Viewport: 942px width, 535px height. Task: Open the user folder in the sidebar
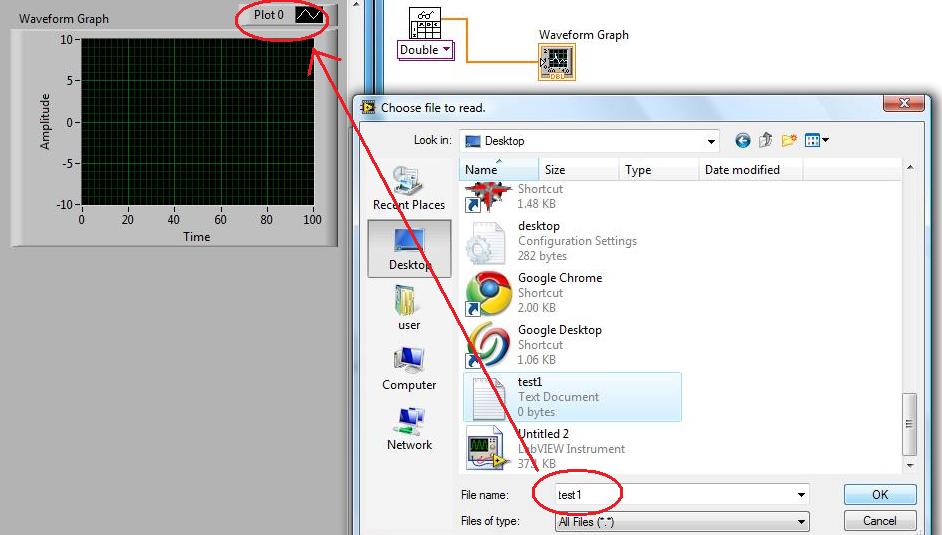(x=409, y=307)
